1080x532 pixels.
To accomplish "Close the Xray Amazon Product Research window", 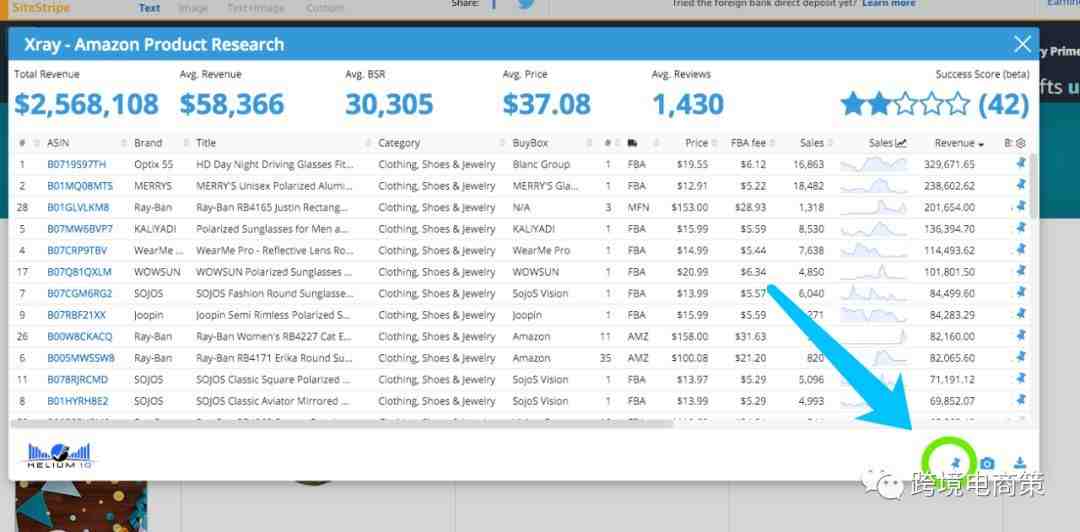I will tap(1022, 45).
